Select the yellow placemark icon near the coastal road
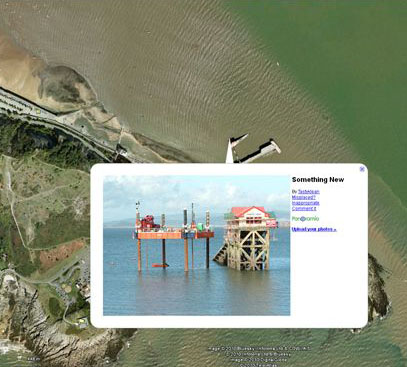The image size is (407, 367). click(x=38, y=112)
